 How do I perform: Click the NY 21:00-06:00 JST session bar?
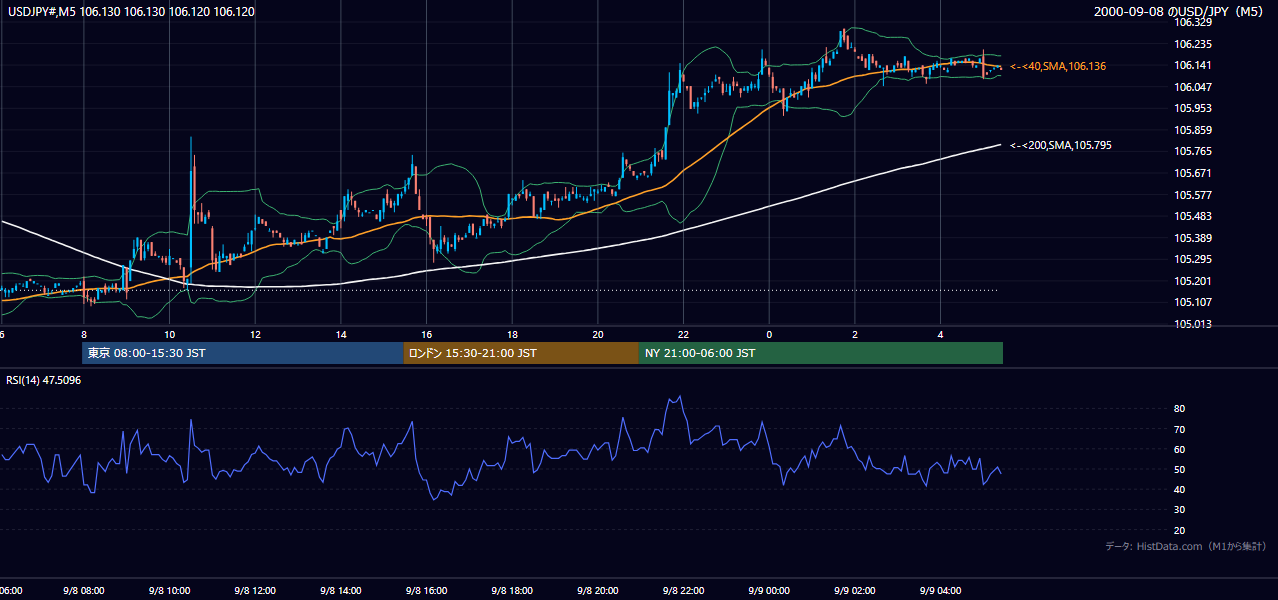click(x=821, y=353)
